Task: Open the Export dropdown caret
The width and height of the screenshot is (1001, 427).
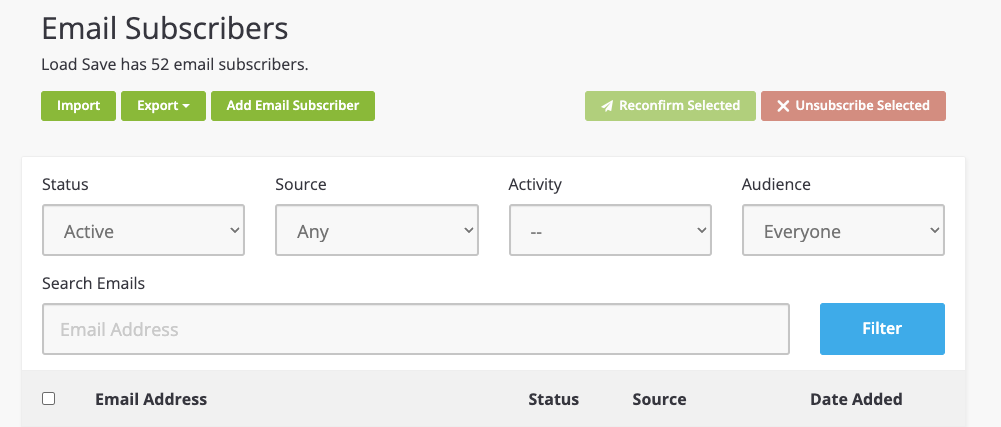Action: [186, 106]
